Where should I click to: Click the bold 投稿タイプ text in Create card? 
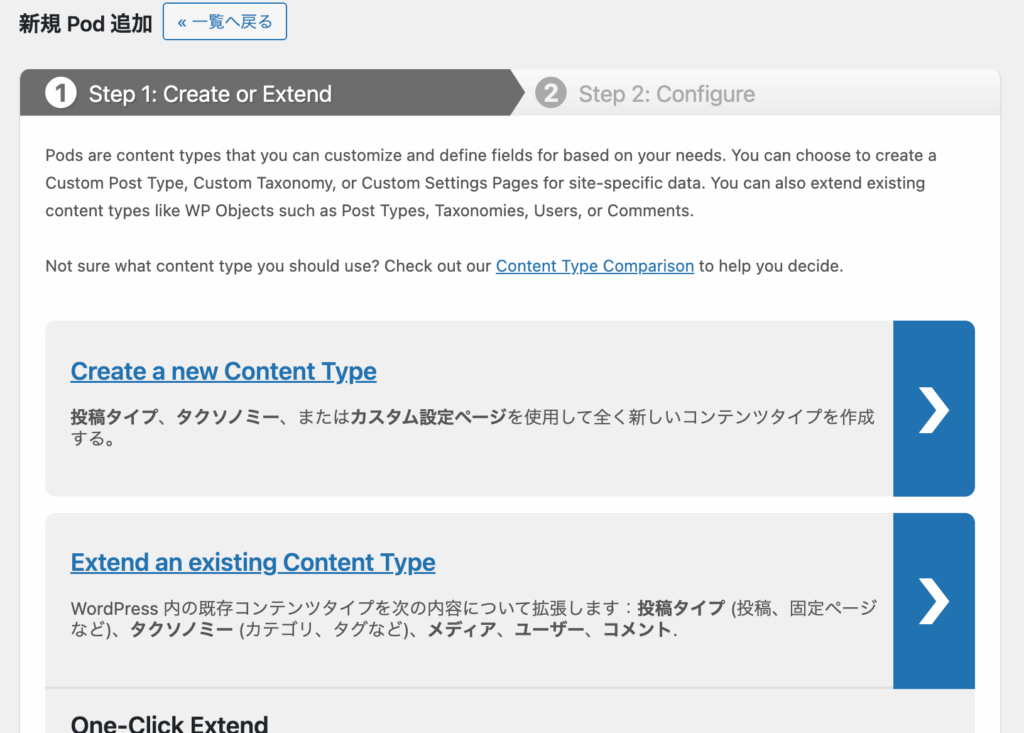(108, 417)
